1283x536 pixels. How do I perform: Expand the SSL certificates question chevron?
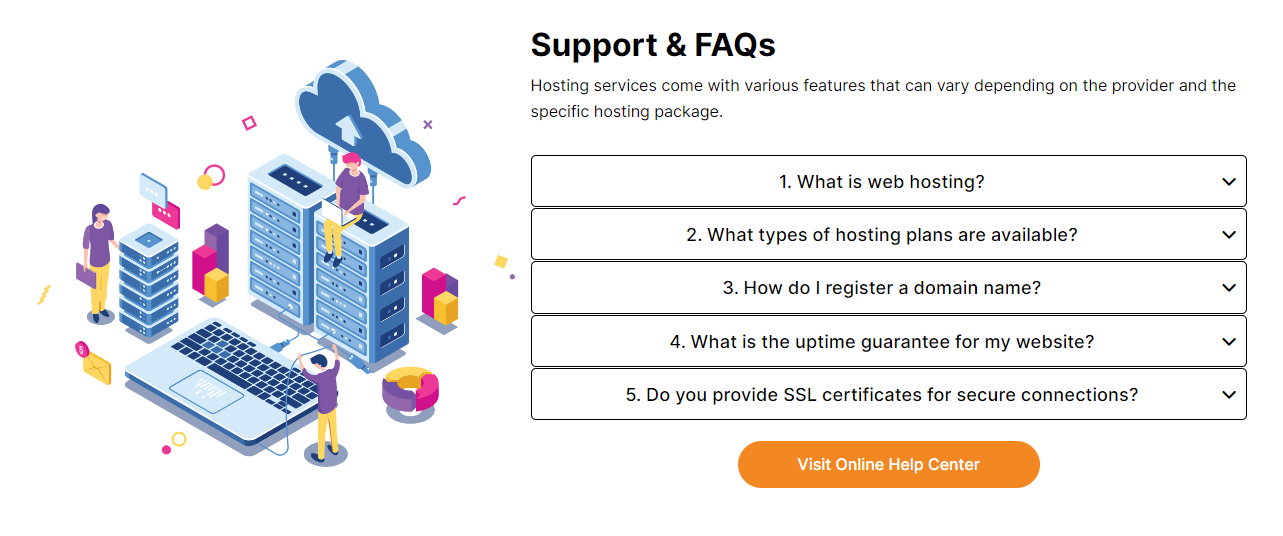[1229, 395]
